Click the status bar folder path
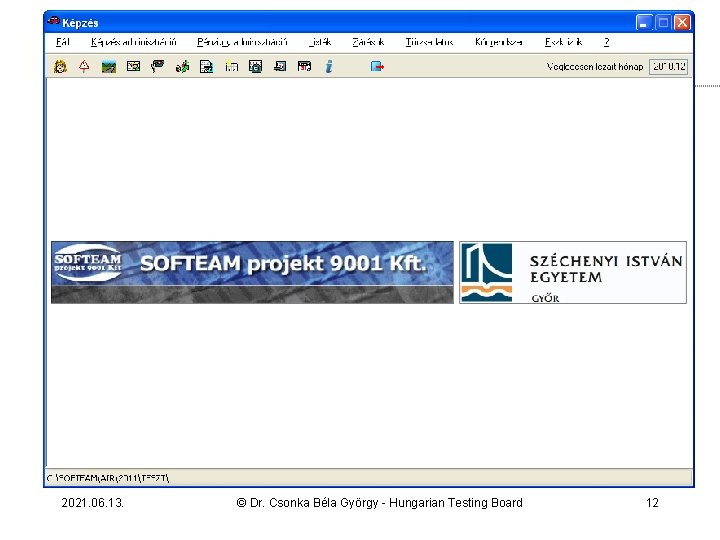 pyautogui.click(x=108, y=478)
